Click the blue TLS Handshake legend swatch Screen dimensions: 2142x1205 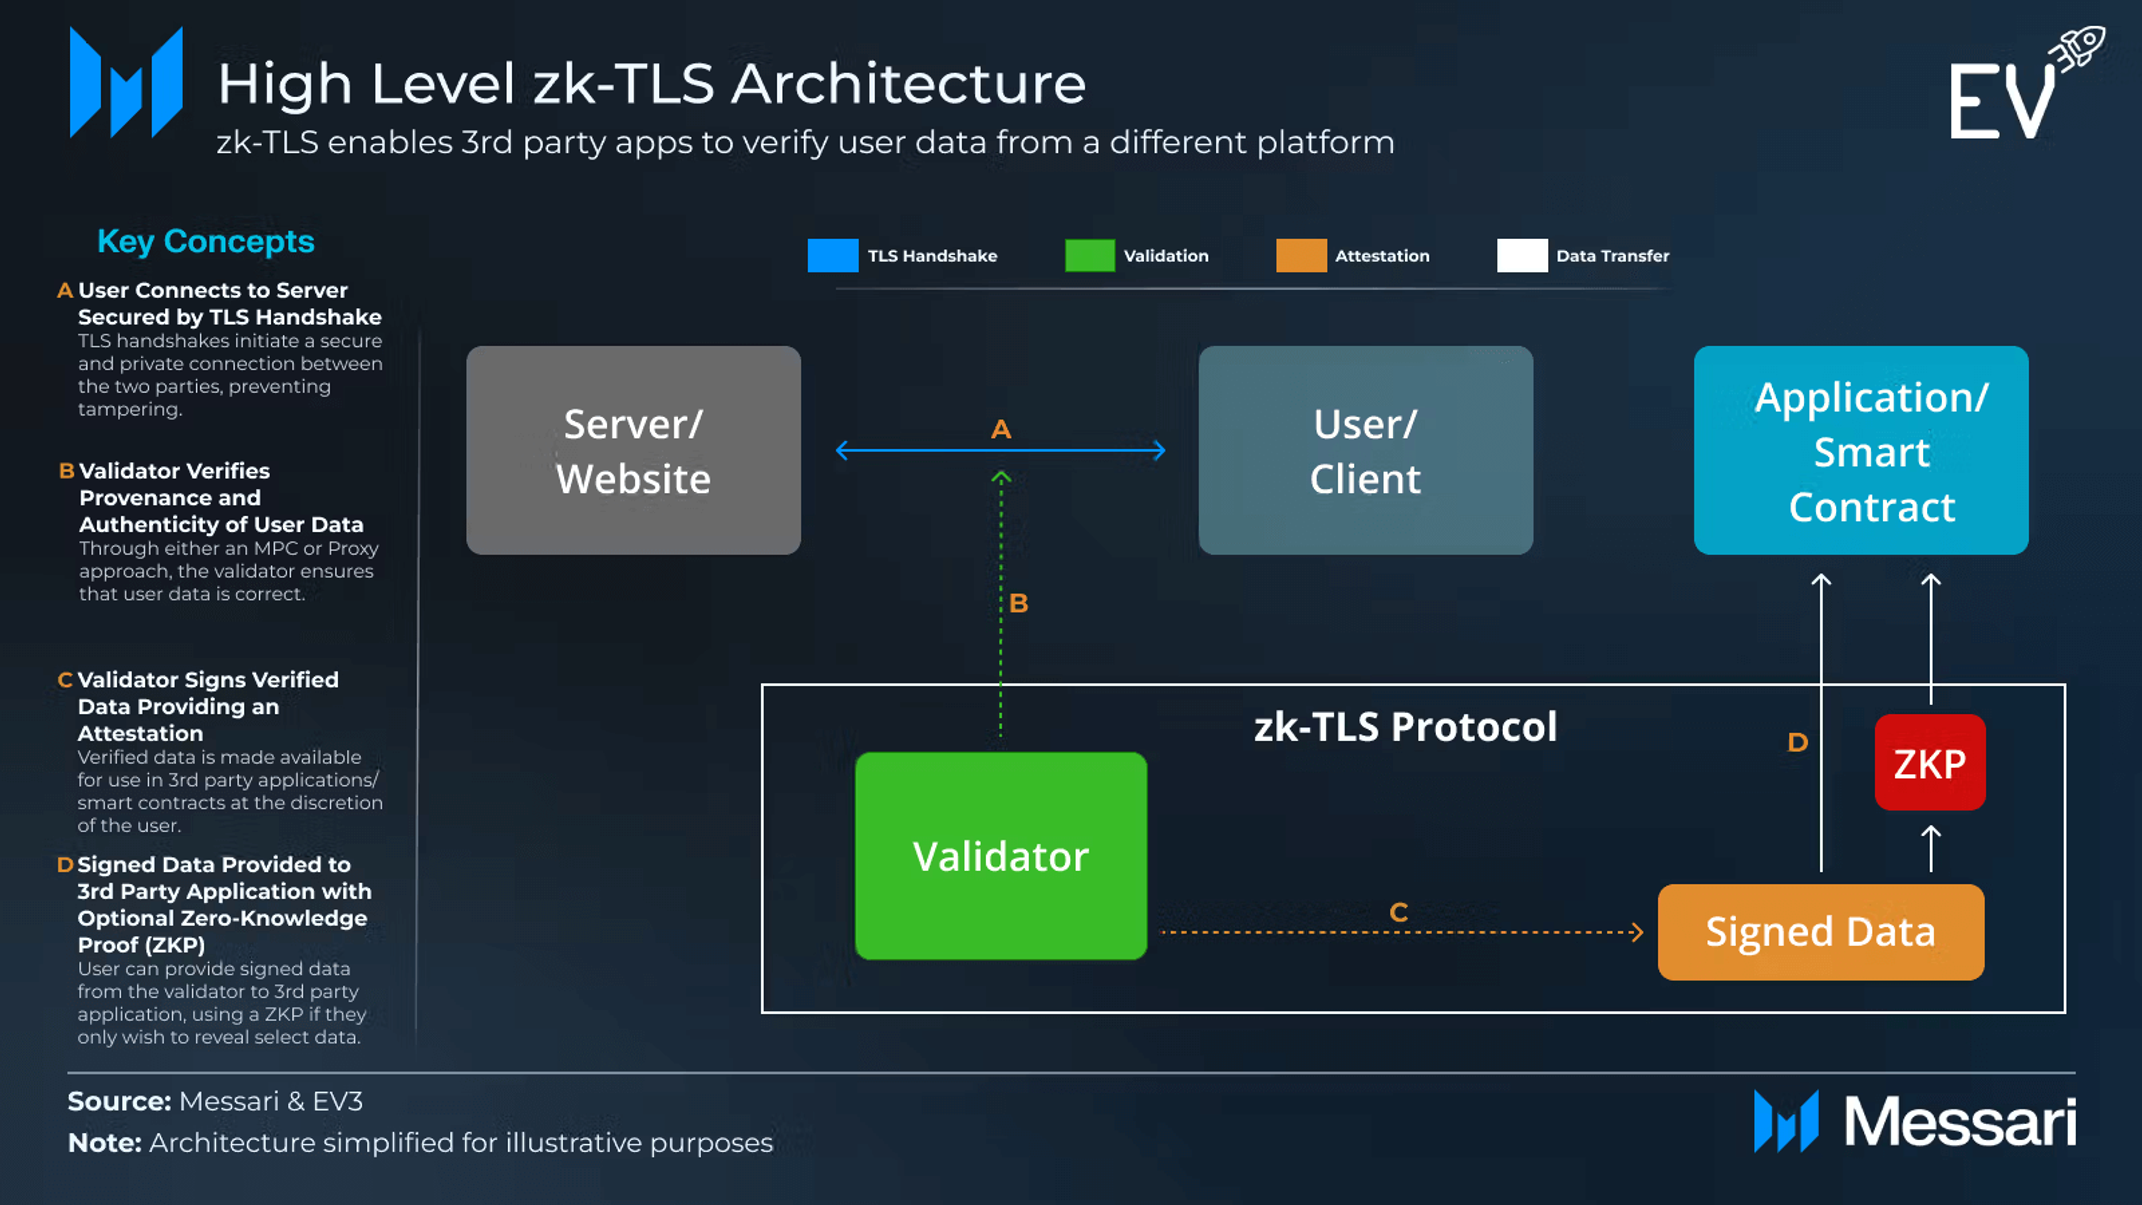[833, 256]
